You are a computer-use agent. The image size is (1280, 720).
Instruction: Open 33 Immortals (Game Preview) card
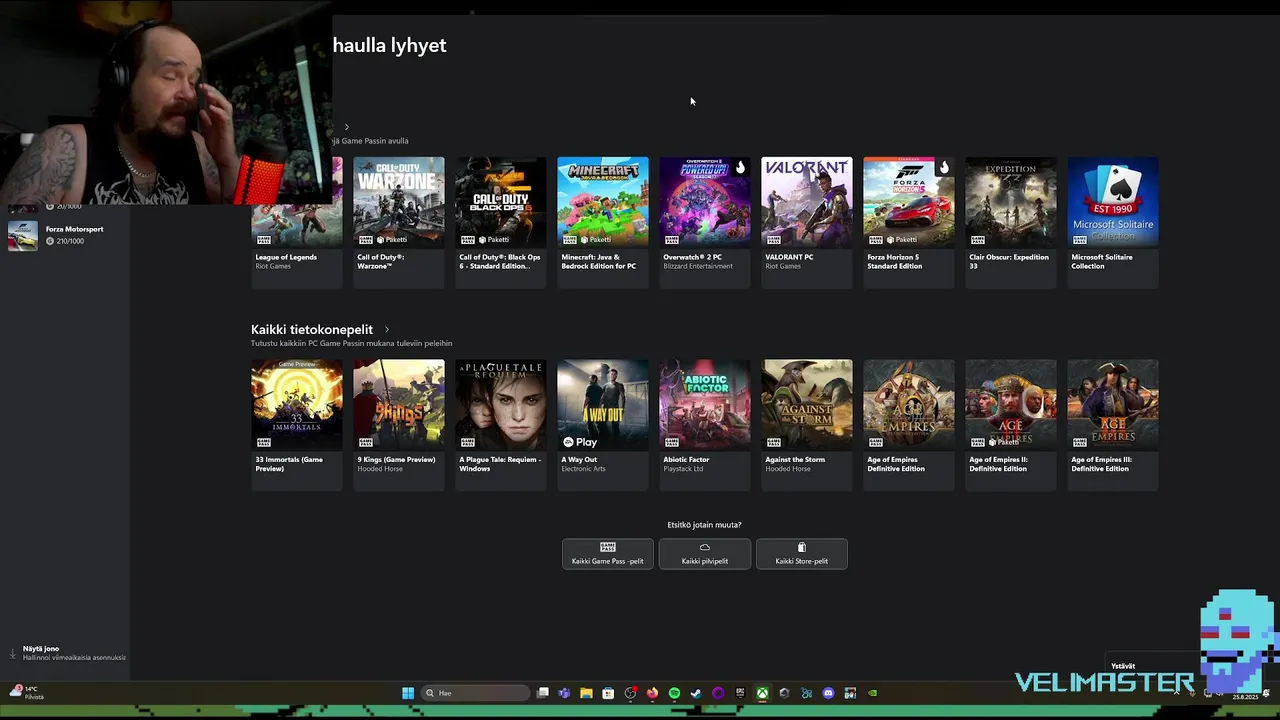297,426
